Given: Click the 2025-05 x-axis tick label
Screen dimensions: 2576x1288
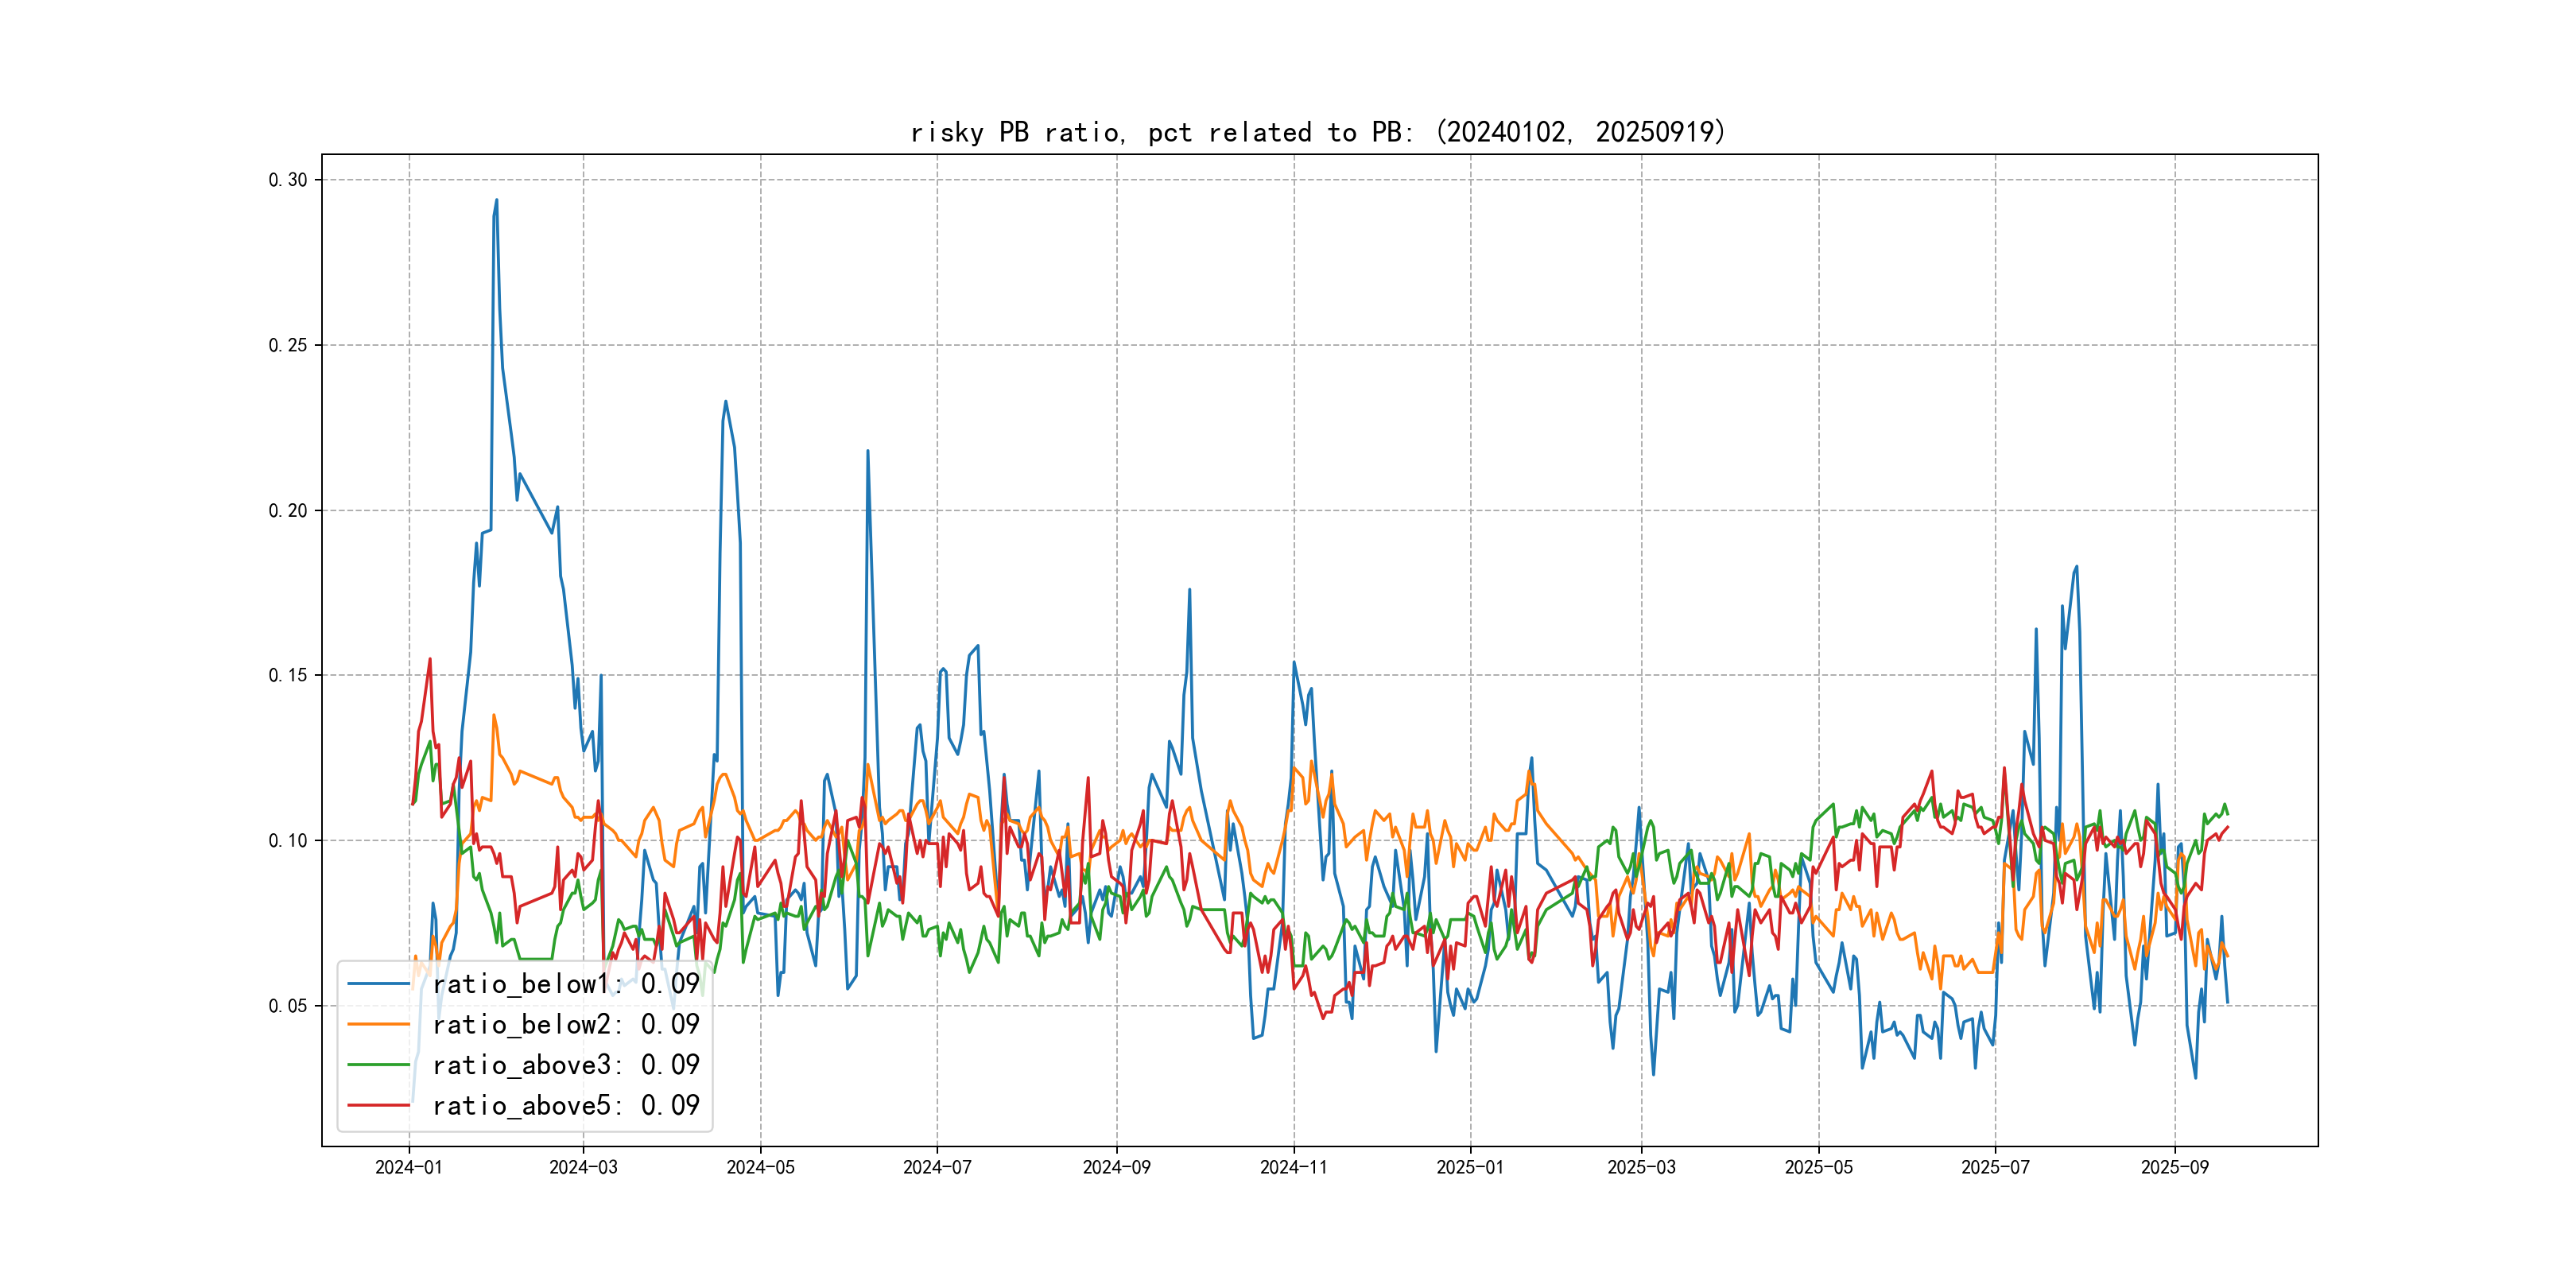Looking at the screenshot, I should 1818,1167.
